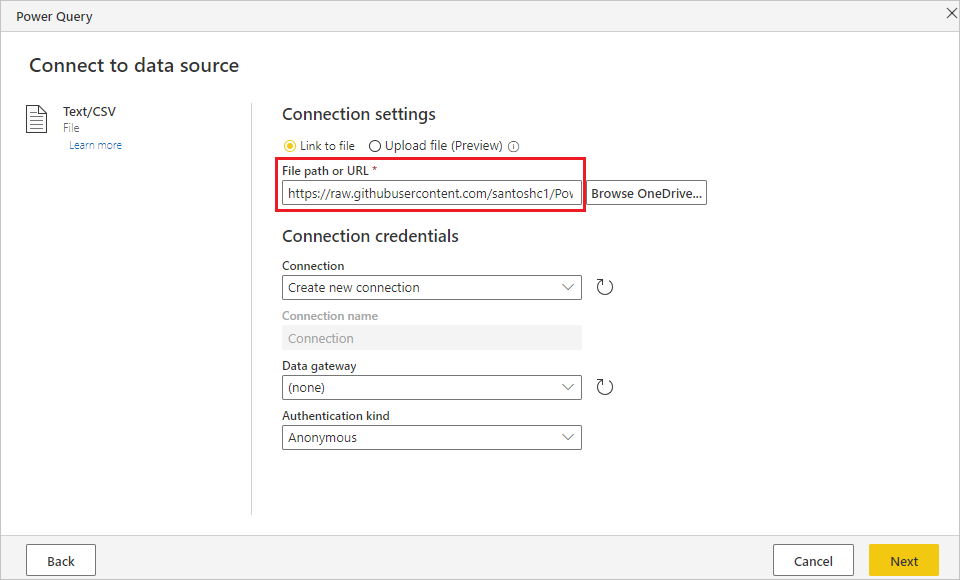Refresh the Data gateway list
The image size is (960, 580).
(x=604, y=387)
